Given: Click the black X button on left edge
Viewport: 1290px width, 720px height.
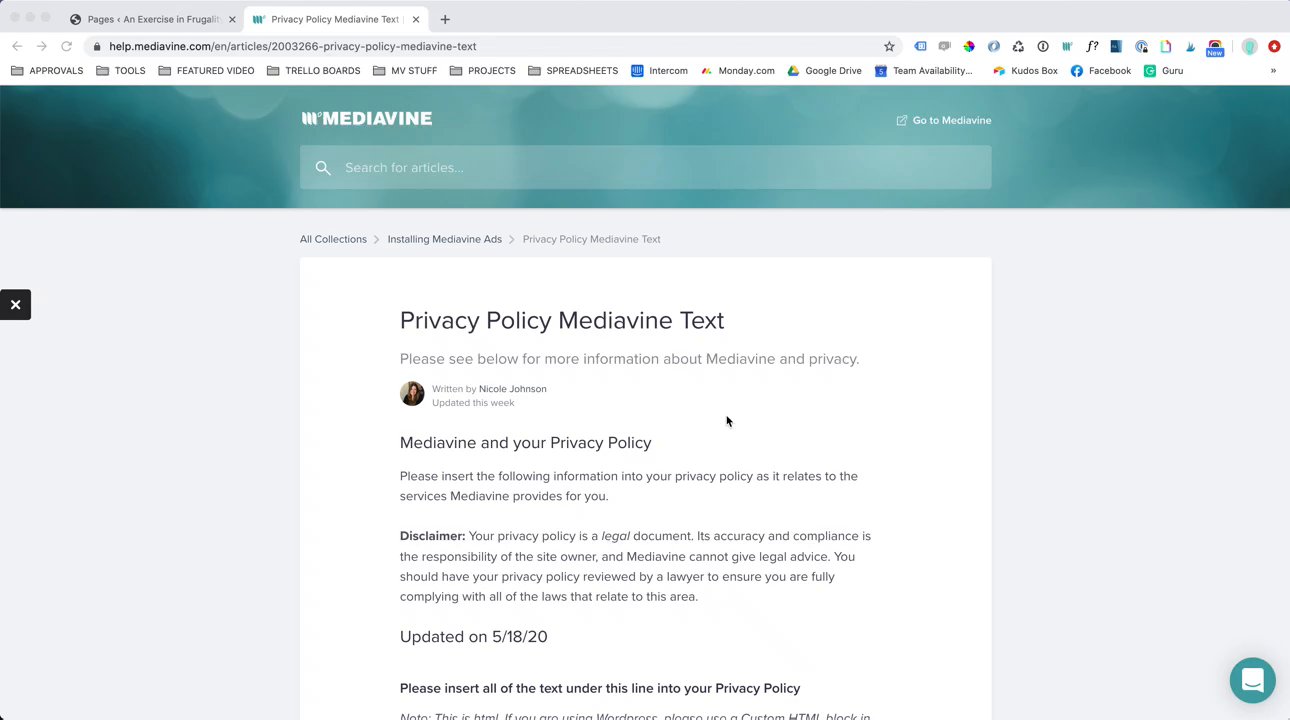Looking at the screenshot, I should 15,305.
